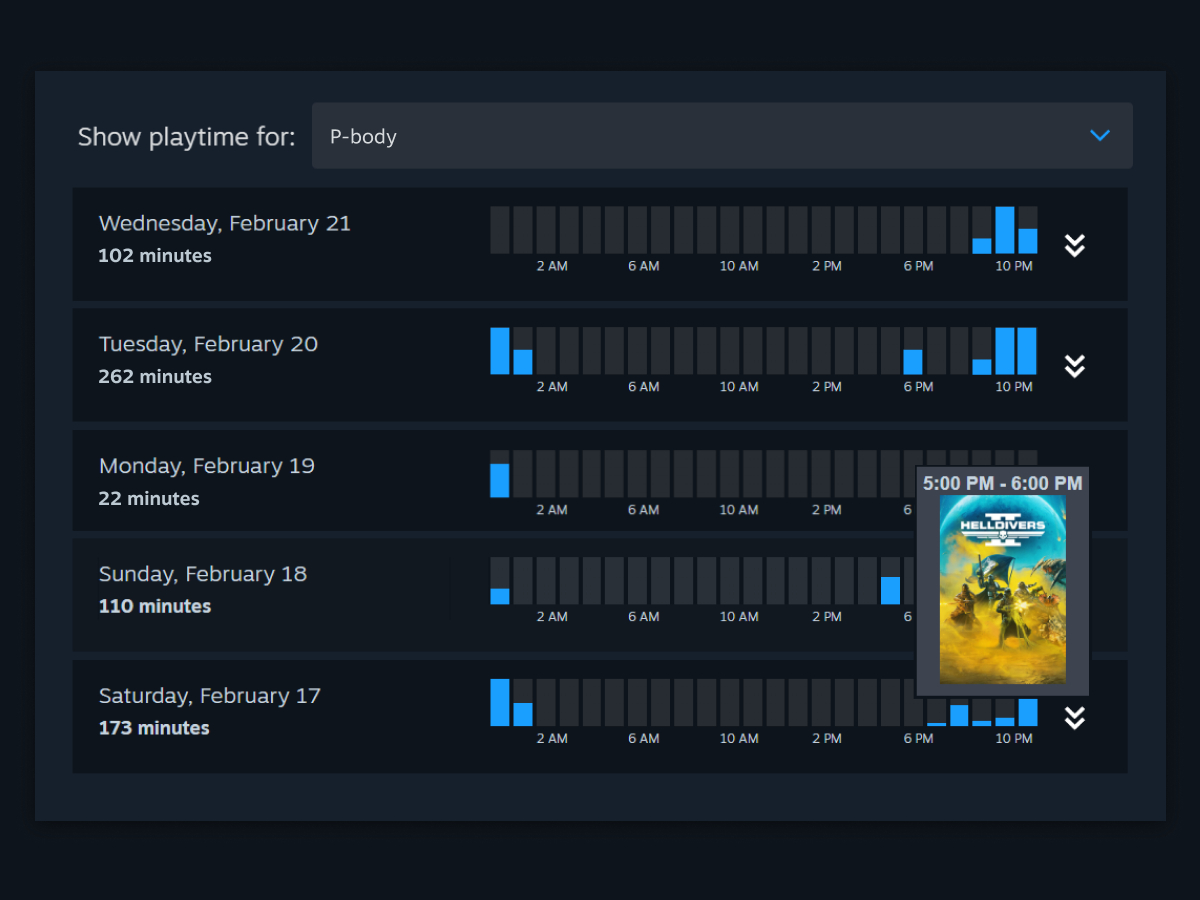This screenshot has width=1200, height=900.
Task: Expand Wednesday, February 21 details chevron
Action: coord(1075,245)
